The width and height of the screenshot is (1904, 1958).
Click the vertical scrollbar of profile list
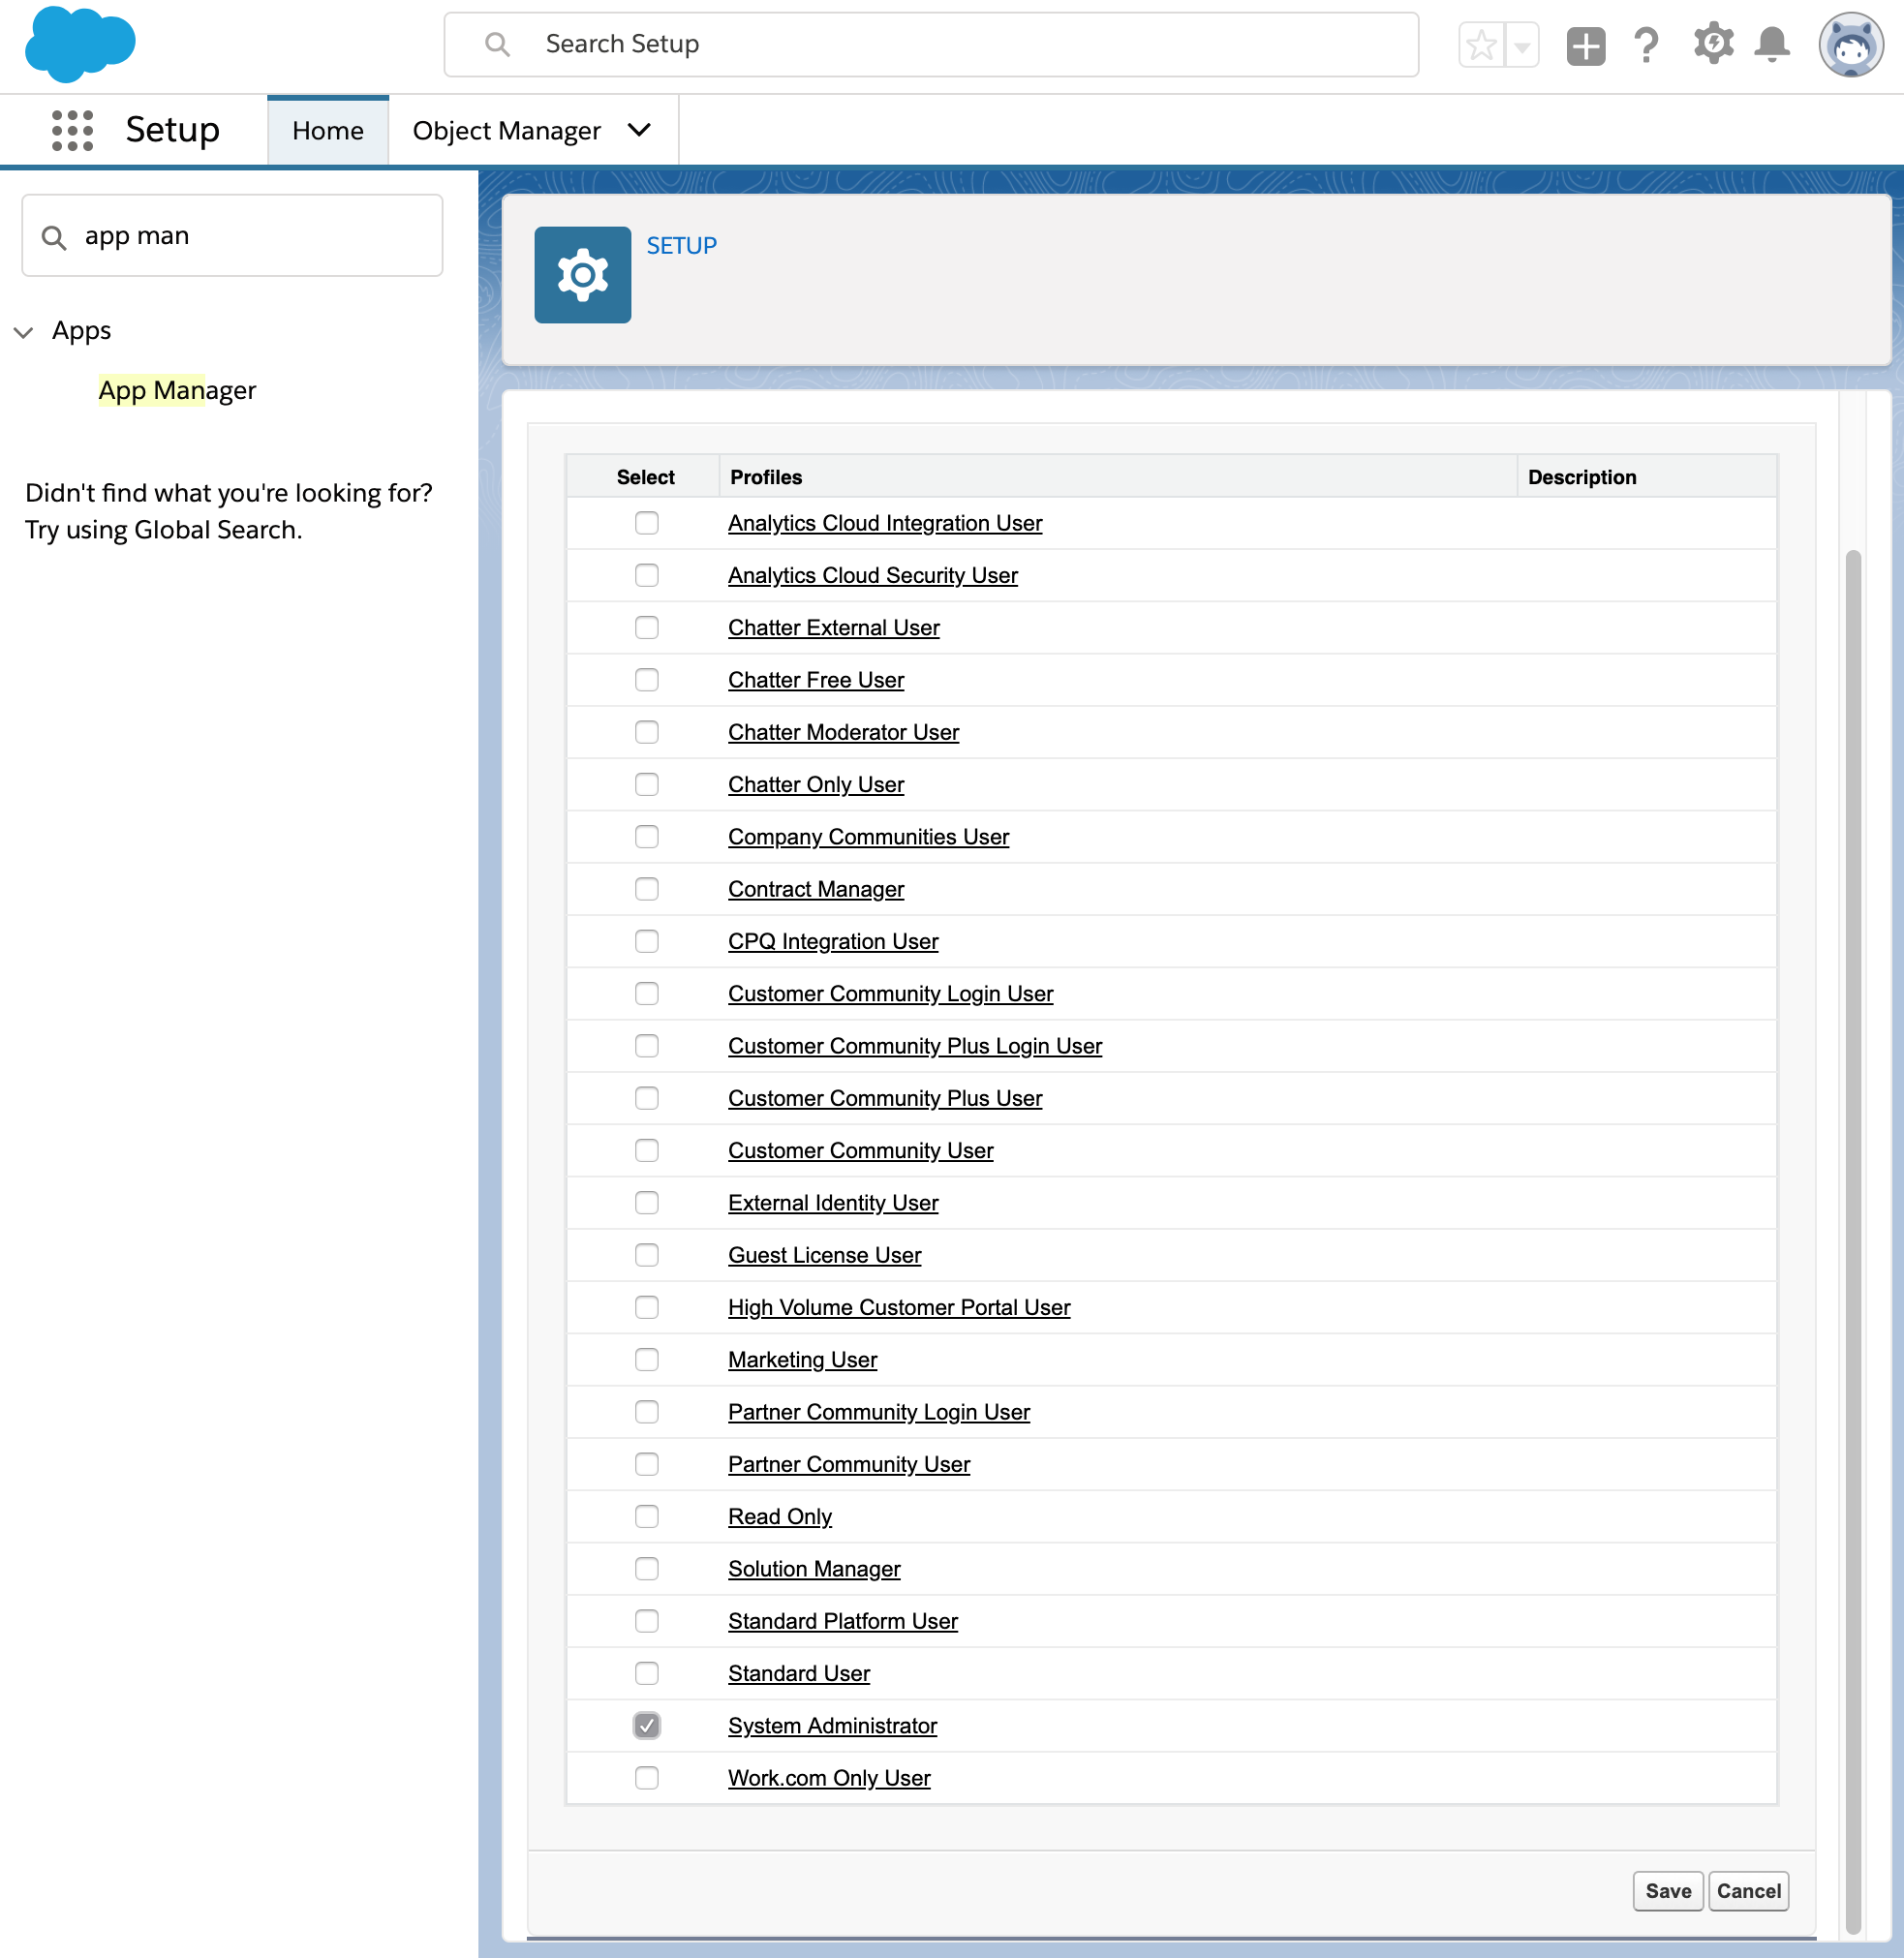tap(1852, 1240)
